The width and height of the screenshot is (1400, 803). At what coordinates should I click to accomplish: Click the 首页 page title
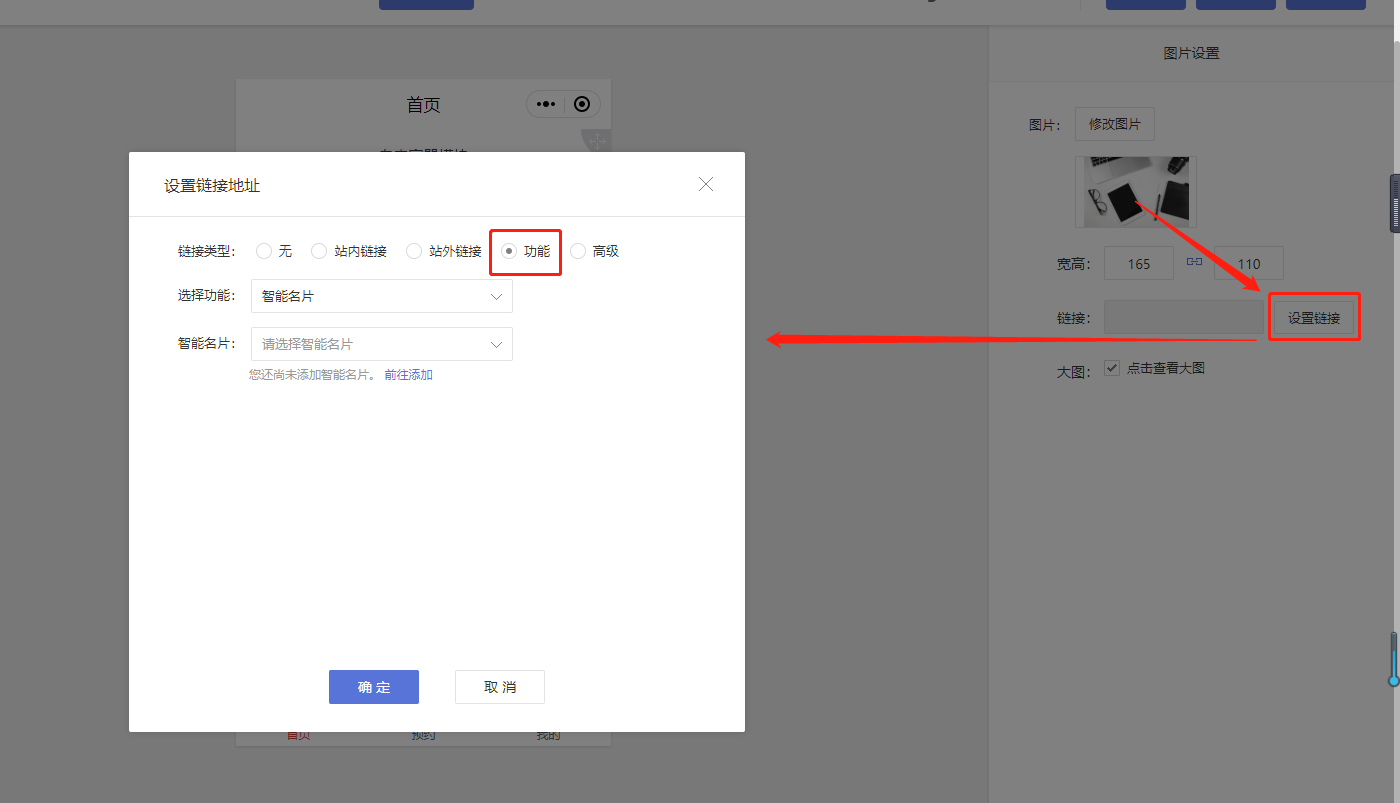[423, 105]
